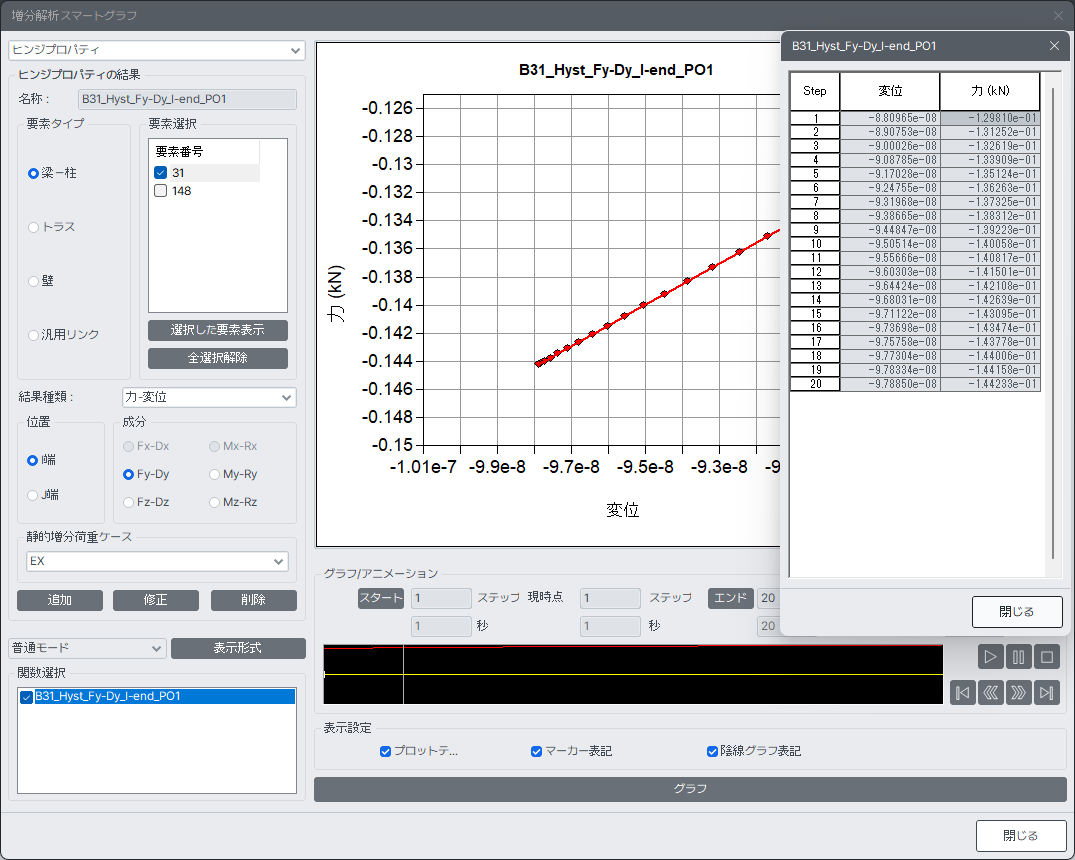This screenshot has width=1075, height=860.
Task: Click the グラフ button
Action: coord(690,789)
